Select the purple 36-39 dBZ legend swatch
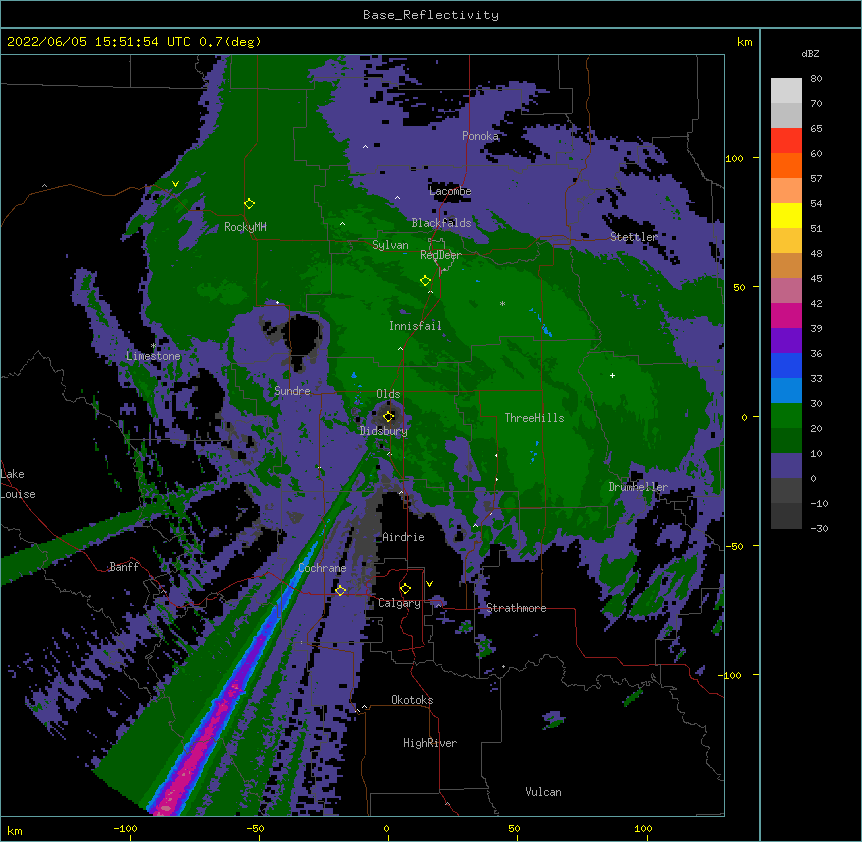 pyautogui.click(x=786, y=341)
